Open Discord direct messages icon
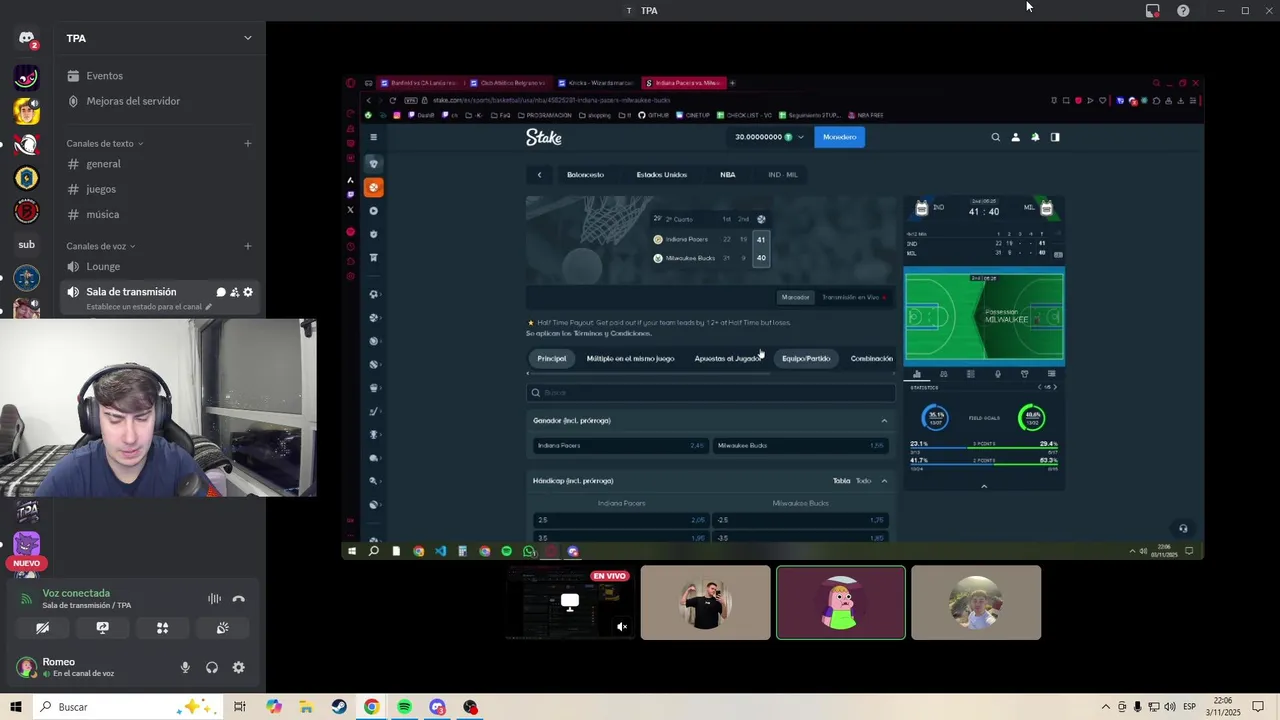Screen dimensions: 1280x720 (x=27, y=39)
